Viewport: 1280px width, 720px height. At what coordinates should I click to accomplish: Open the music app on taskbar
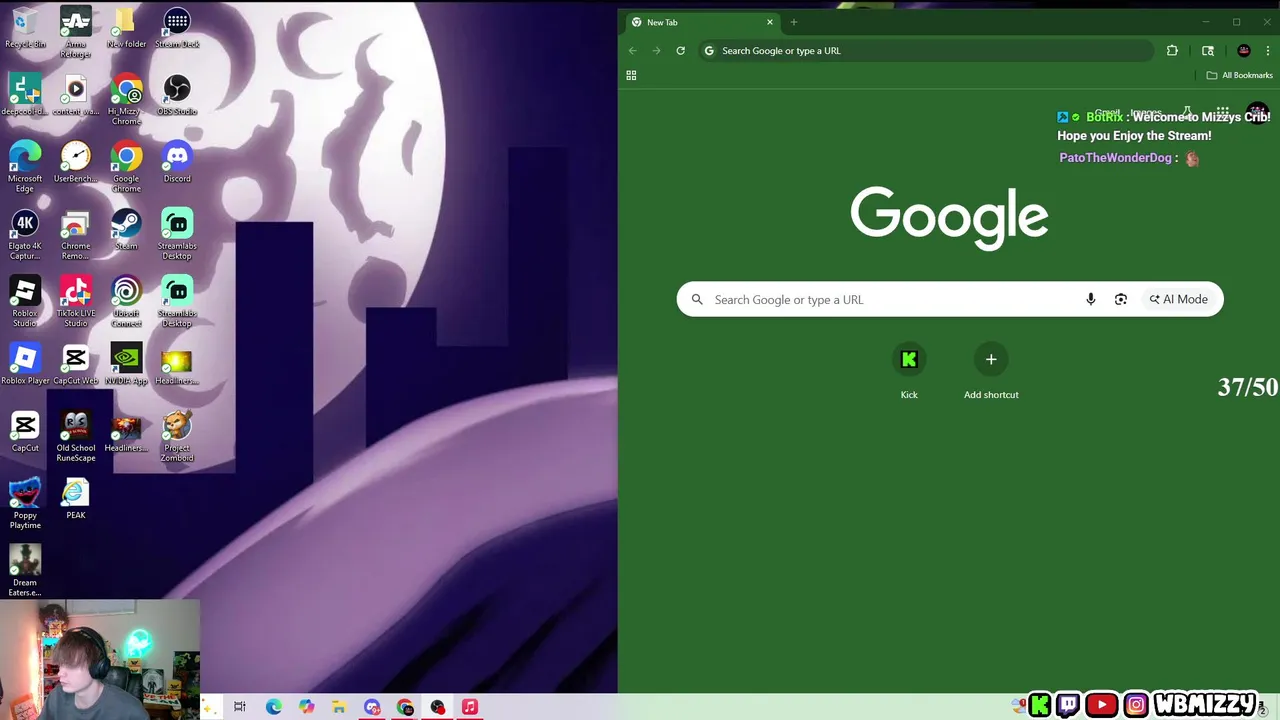[470, 707]
